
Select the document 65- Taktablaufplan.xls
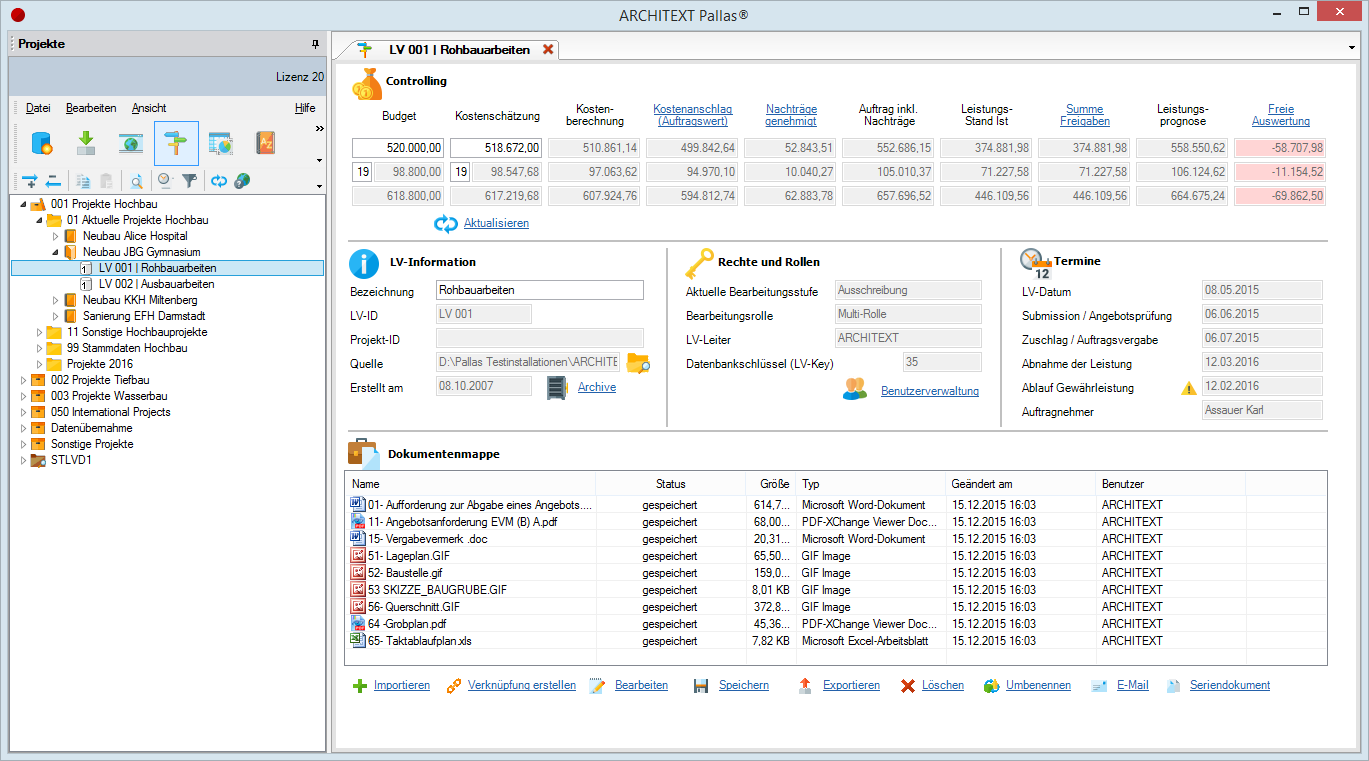419,640
